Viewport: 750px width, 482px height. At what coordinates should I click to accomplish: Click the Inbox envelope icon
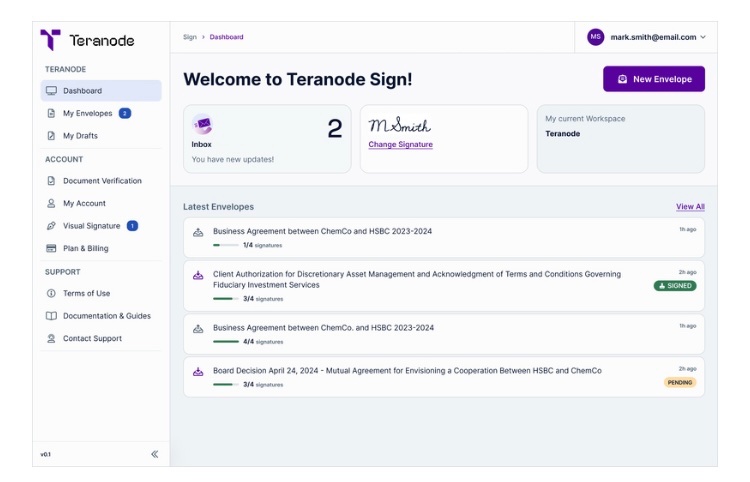(202, 124)
